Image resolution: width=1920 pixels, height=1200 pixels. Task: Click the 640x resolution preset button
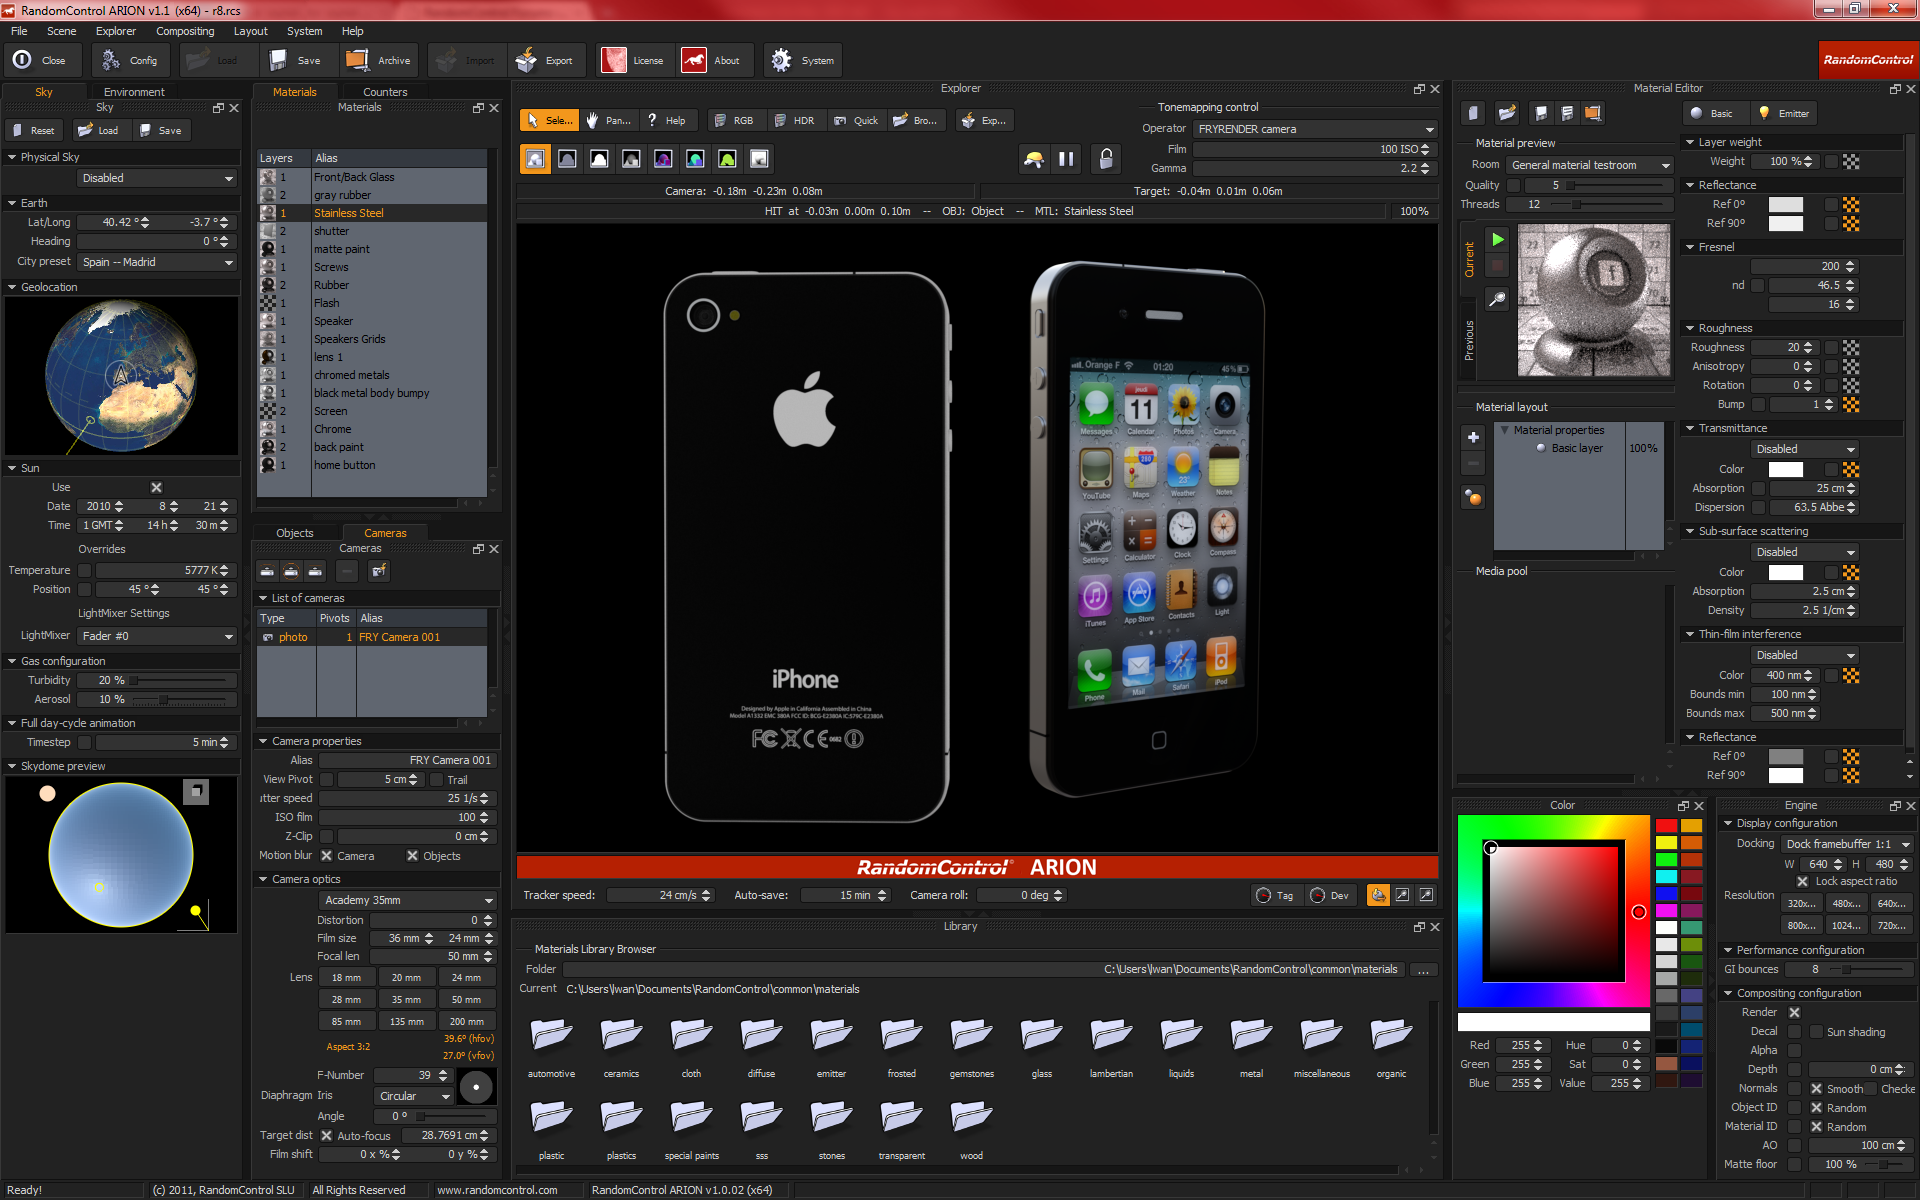tap(1890, 903)
